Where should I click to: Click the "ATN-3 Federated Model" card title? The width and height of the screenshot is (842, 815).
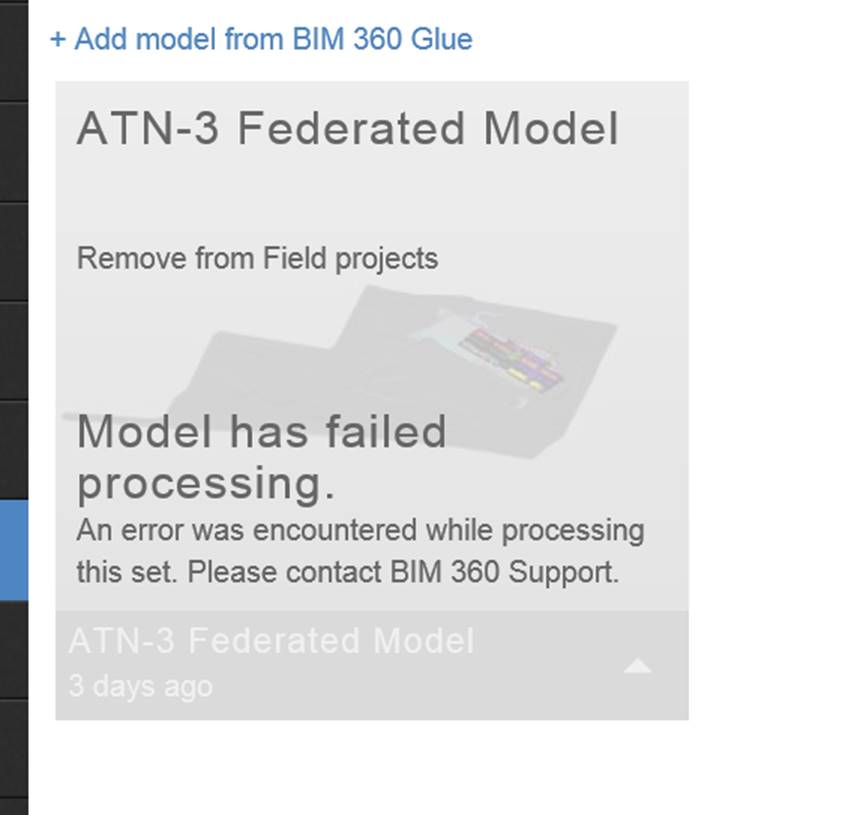[348, 128]
